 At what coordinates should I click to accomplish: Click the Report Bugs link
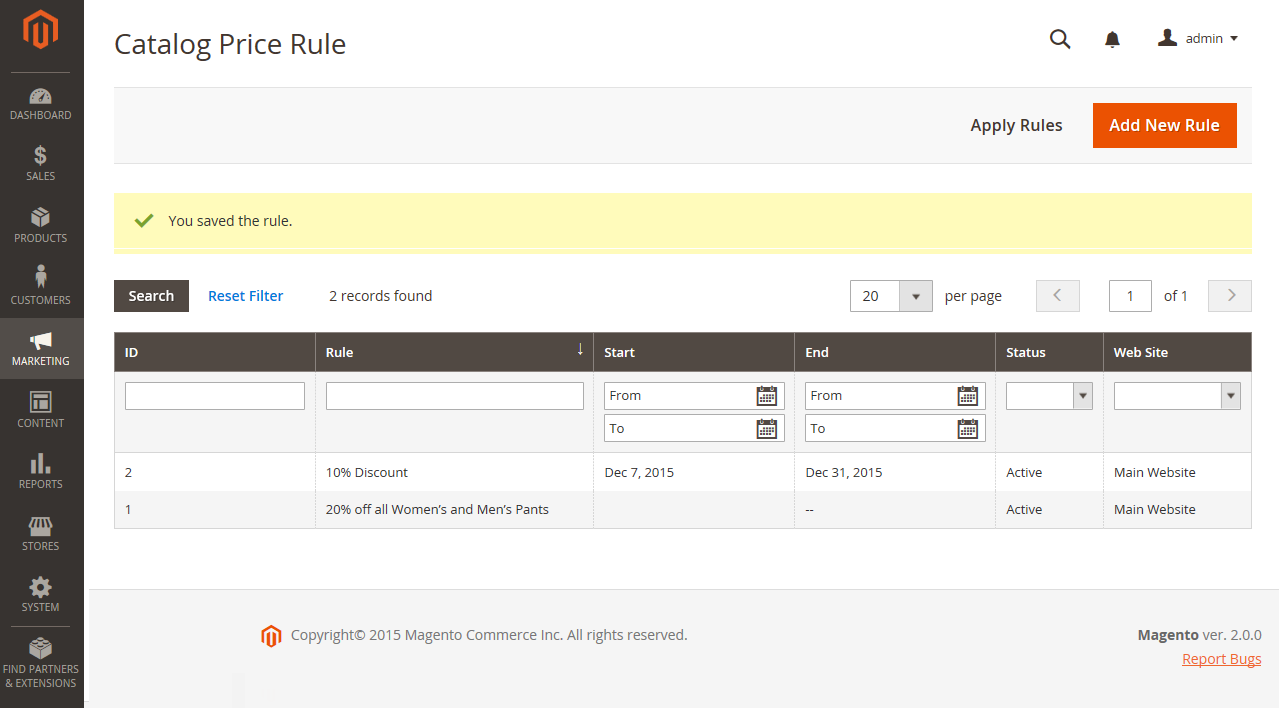click(x=1221, y=659)
